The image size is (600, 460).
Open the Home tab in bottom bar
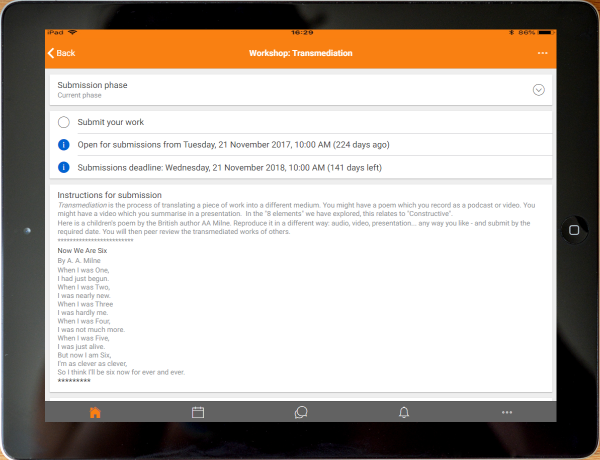[x=95, y=412]
